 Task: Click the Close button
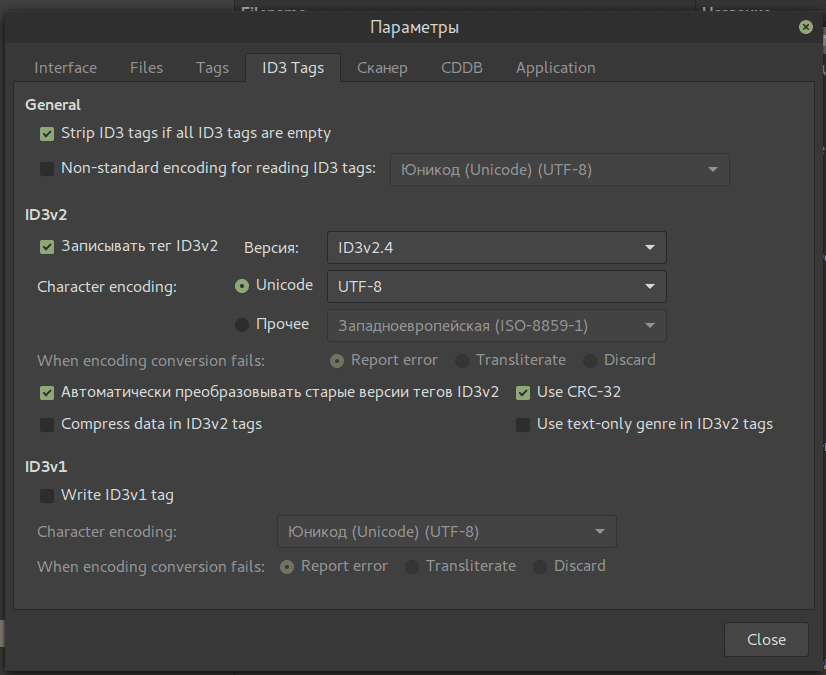(x=766, y=640)
